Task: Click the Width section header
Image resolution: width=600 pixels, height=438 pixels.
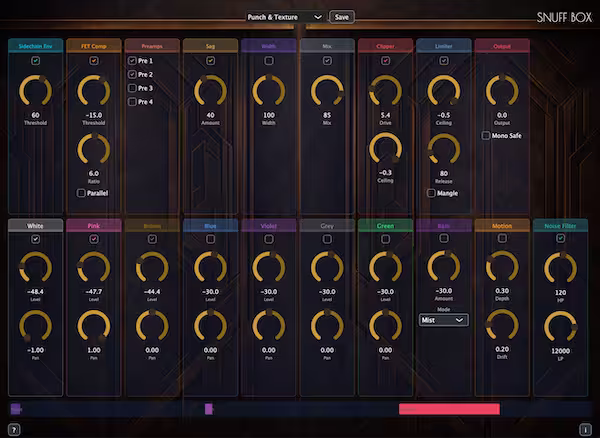Action: pos(268,45)
